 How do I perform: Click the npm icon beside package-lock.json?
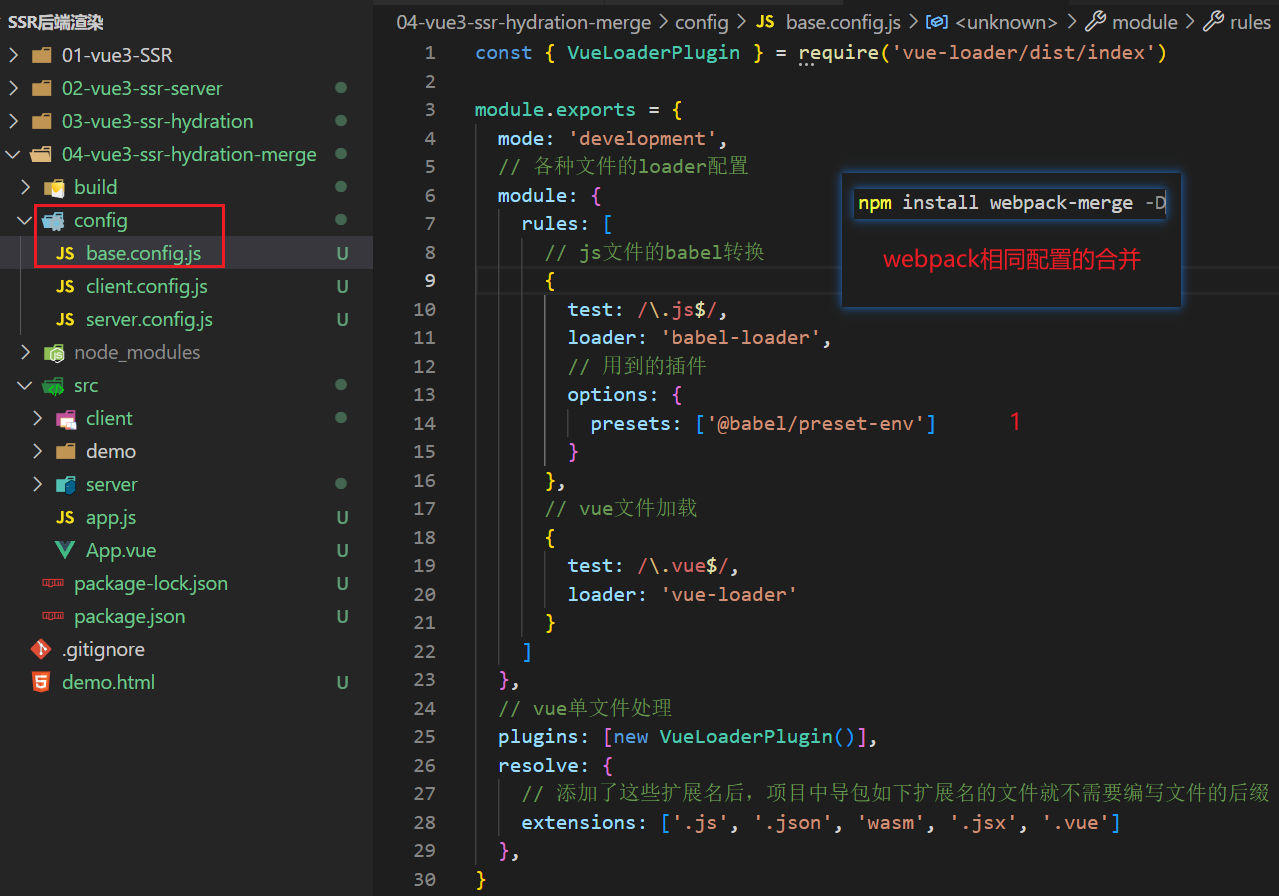point(53,583)
